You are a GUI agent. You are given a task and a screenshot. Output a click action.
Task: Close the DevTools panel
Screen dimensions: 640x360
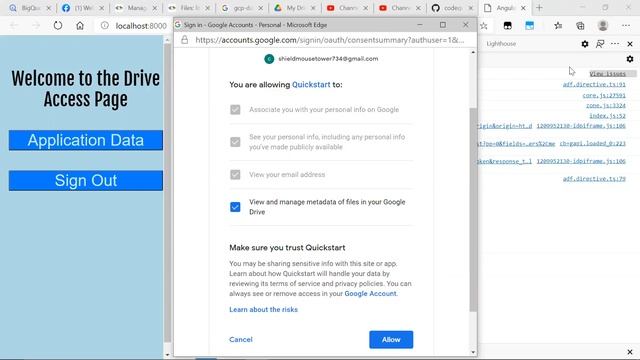[630, 44]
